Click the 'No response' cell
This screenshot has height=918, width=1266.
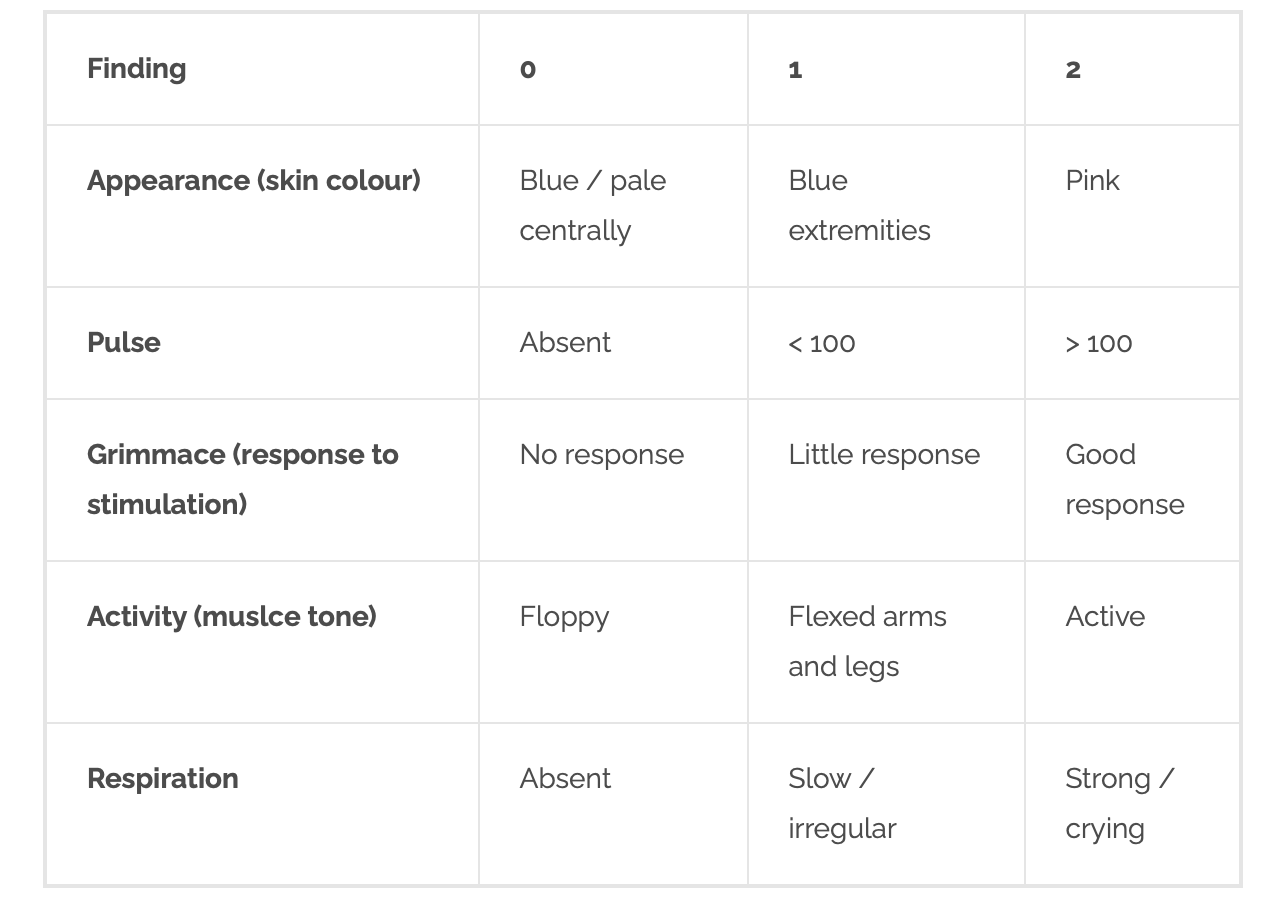602,455
